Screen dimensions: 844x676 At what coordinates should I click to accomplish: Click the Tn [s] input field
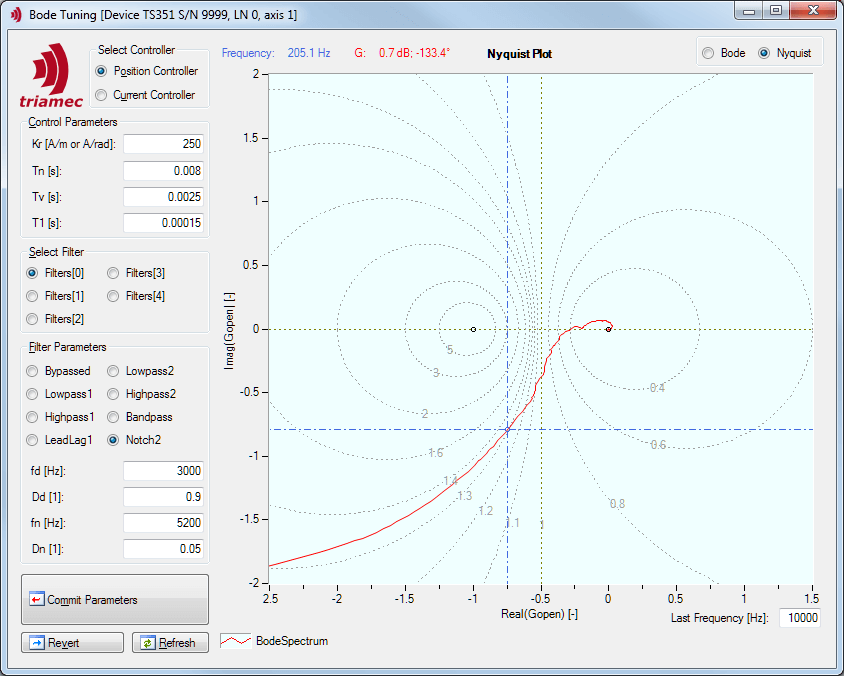(x=163, y=171)
